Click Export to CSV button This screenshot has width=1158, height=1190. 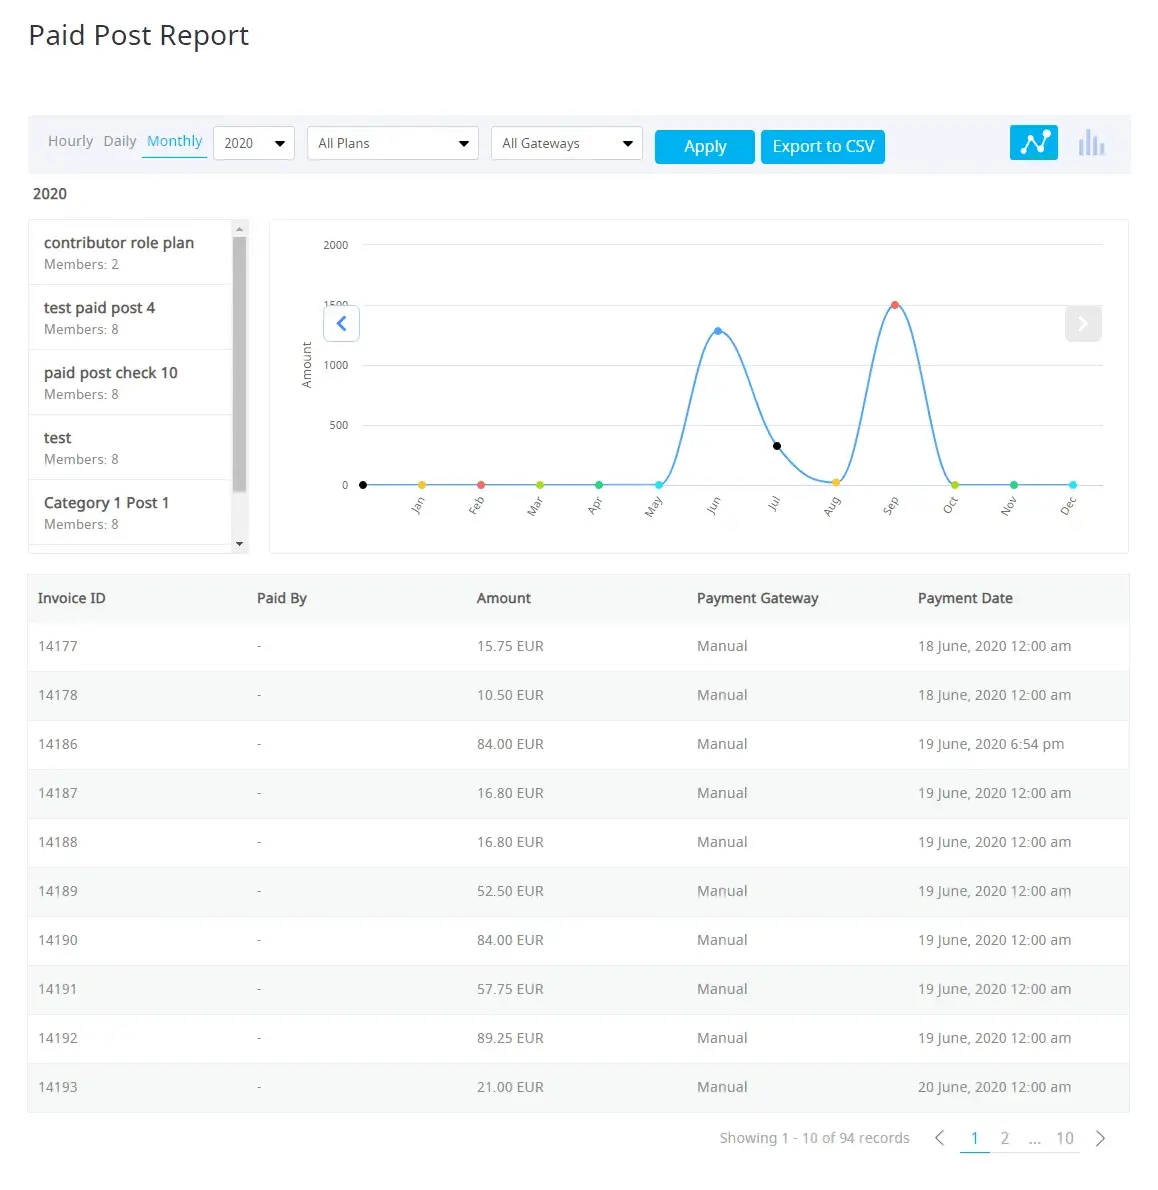pyautogui.click(x=822, y=146)
